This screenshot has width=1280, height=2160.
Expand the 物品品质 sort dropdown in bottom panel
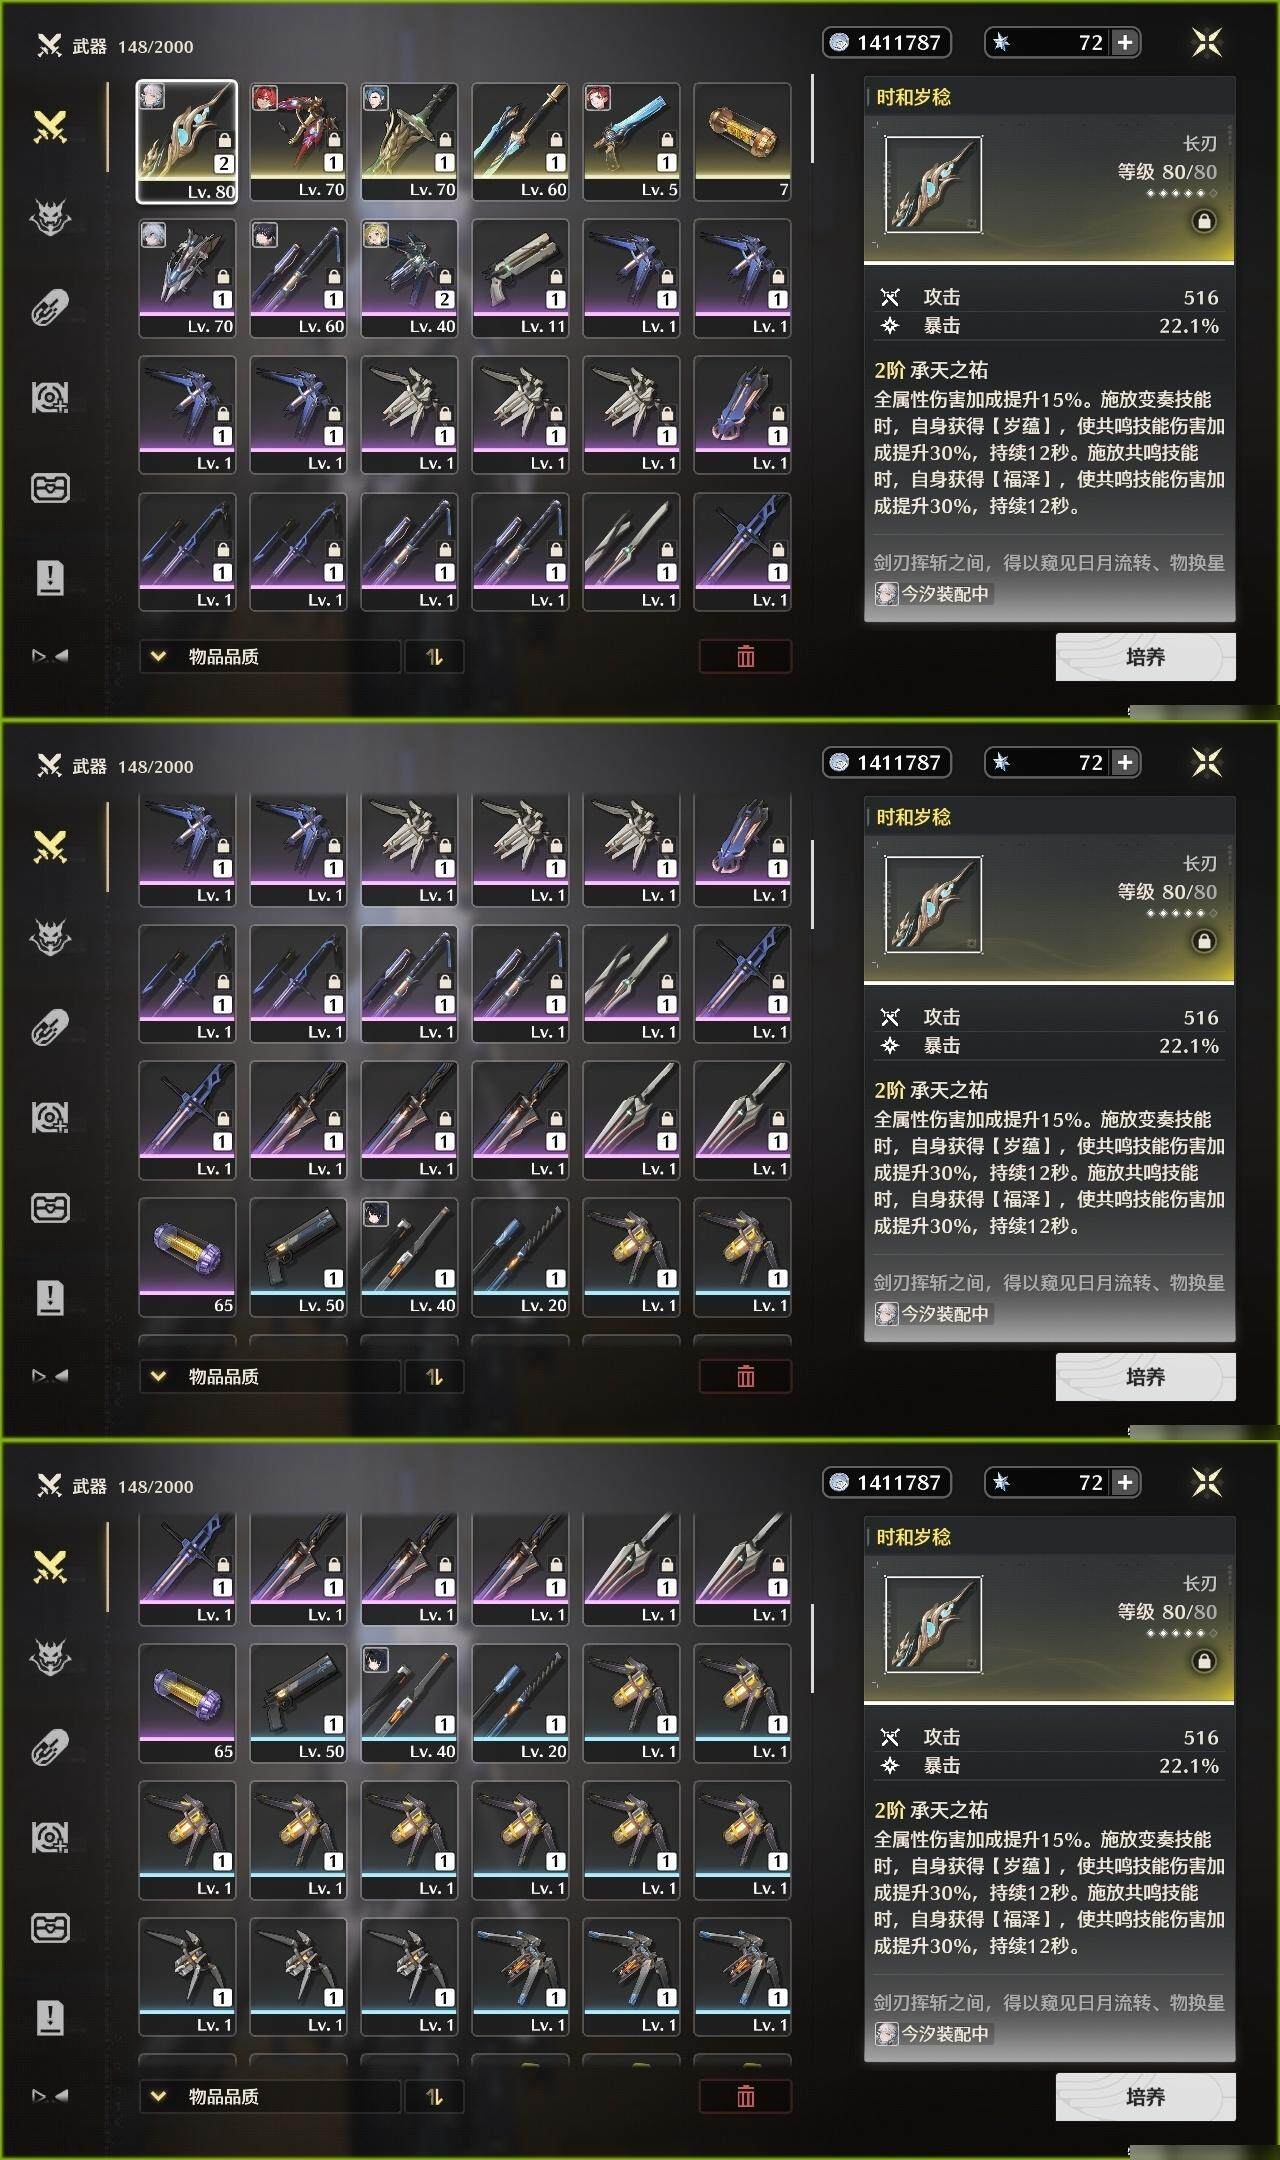(270, 2097)
